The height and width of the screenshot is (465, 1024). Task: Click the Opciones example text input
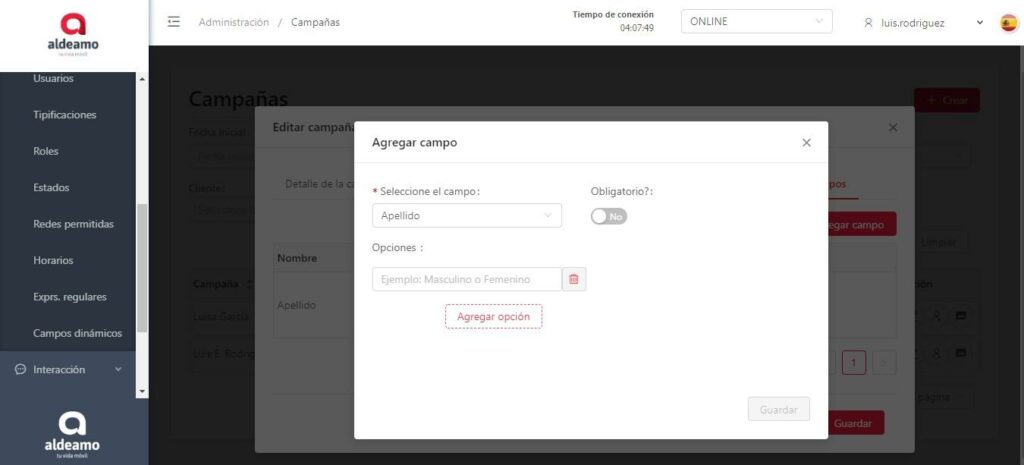pos(466,279)
